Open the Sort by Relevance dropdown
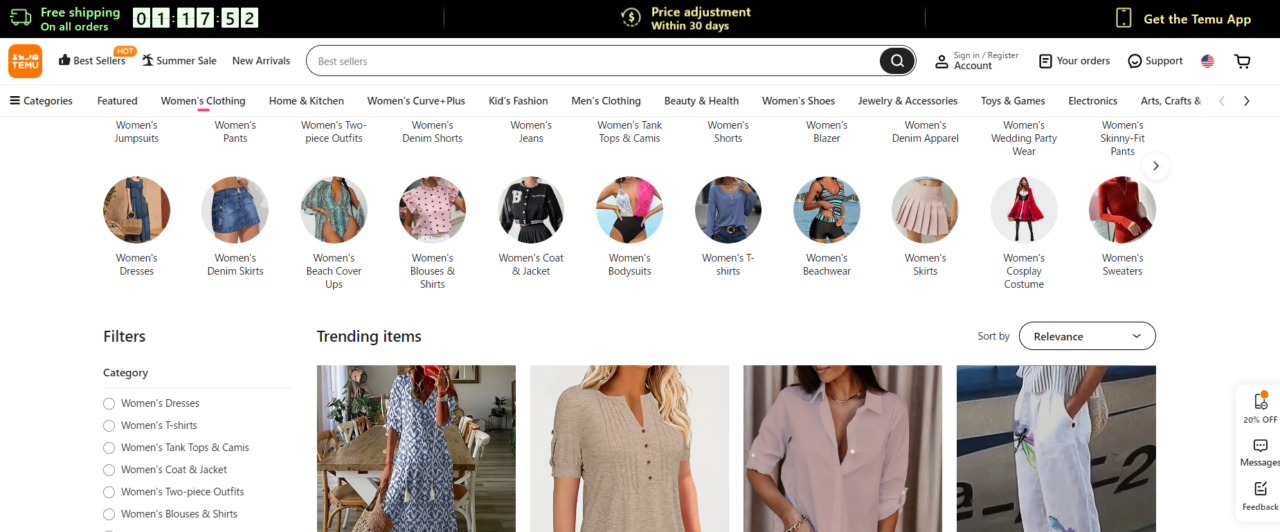The image size is (1280, 532). pyautogui.click(x=1087, y=336)
